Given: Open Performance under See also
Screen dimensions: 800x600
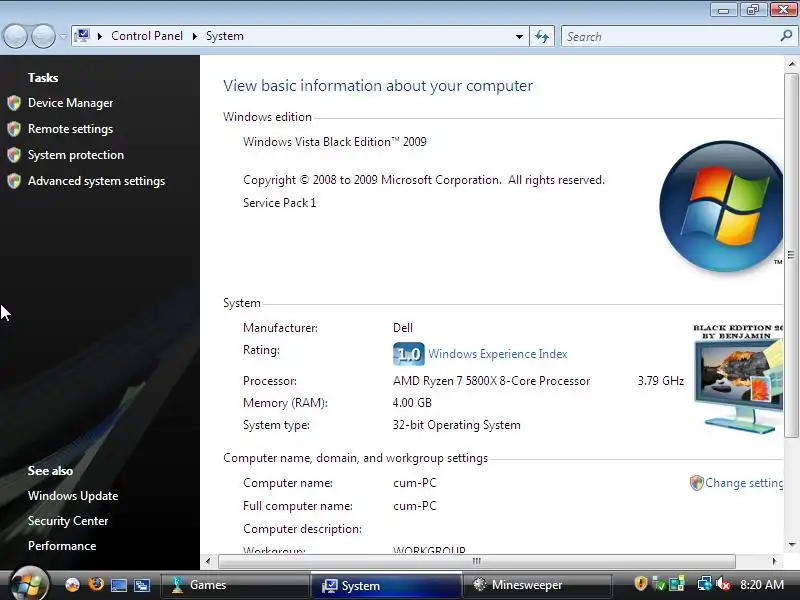Looking at the screenshot, I should [x=62, y=546].
